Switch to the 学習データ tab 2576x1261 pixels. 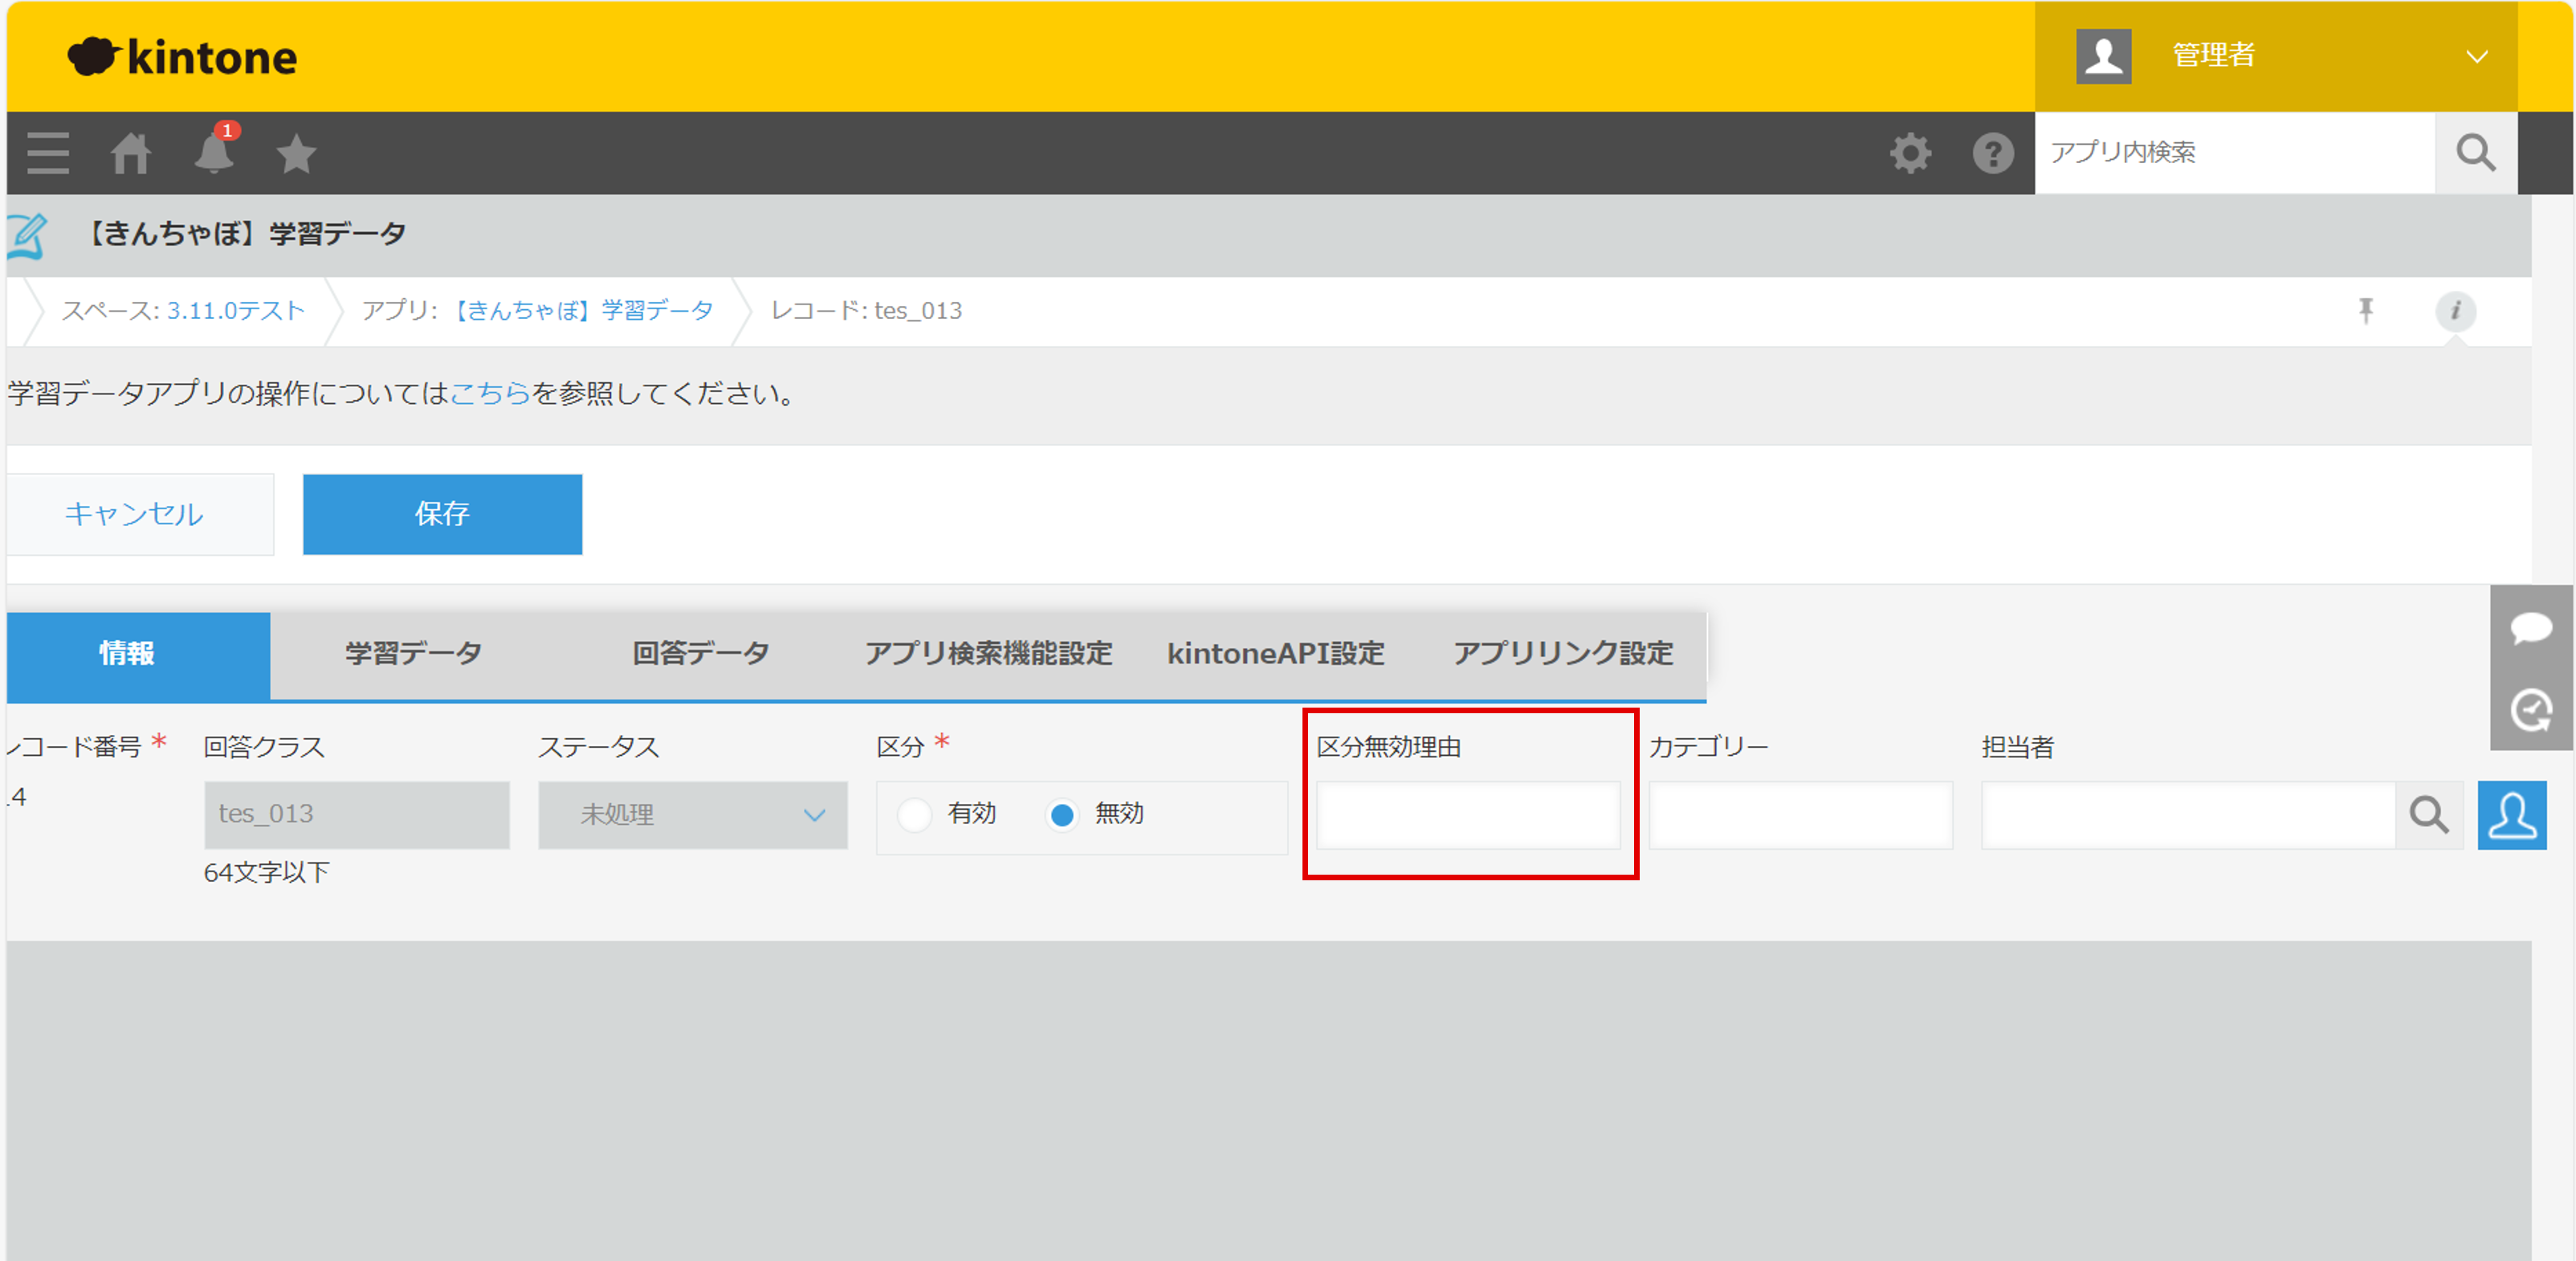coord(413,654)
